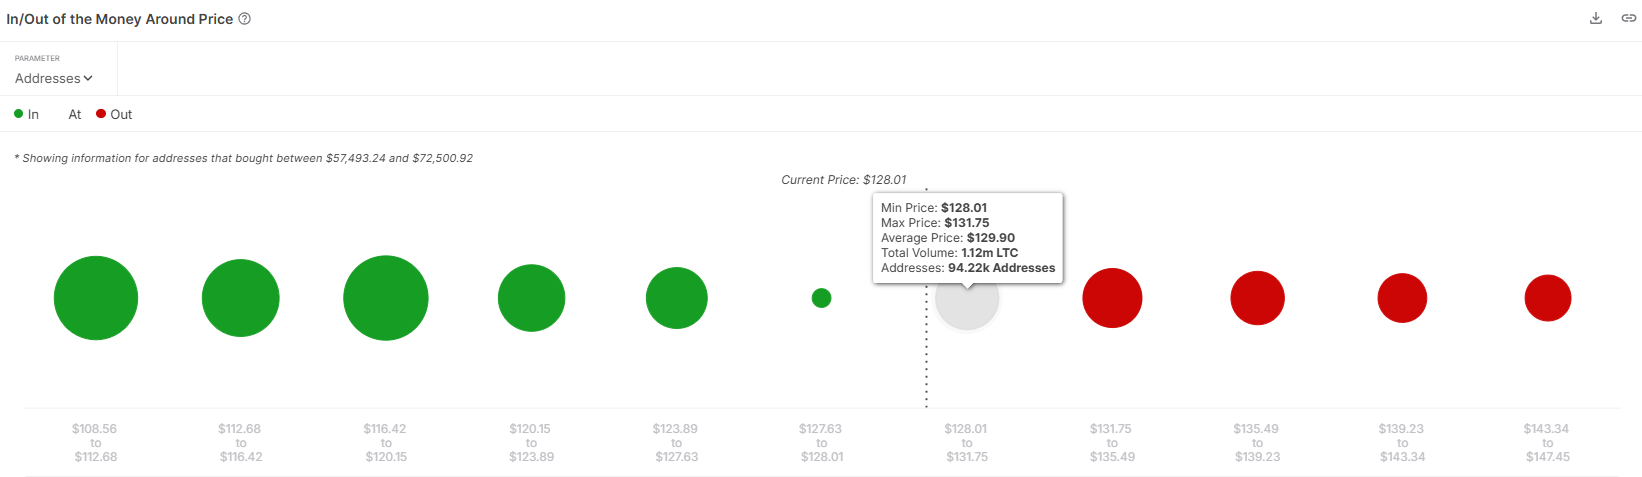Copy the chart link icon

(1628, 18)
